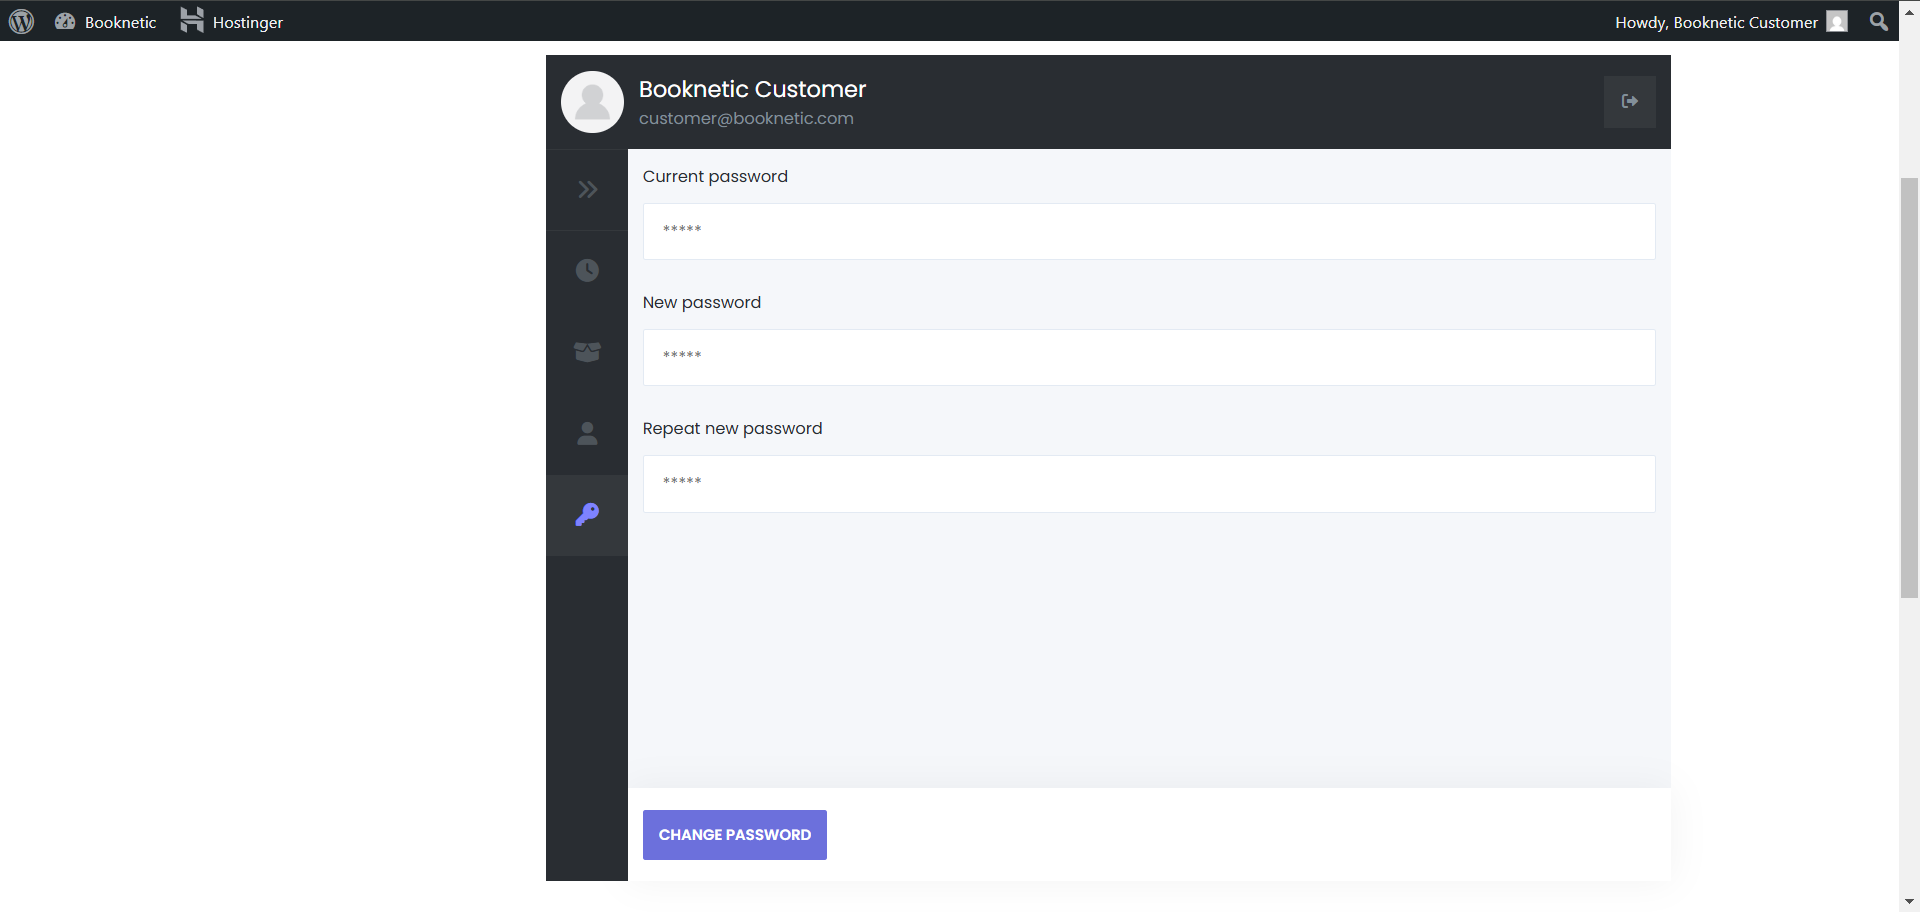
Task: Click the admin bar user avatar thumbnail
Action: 1837,22
